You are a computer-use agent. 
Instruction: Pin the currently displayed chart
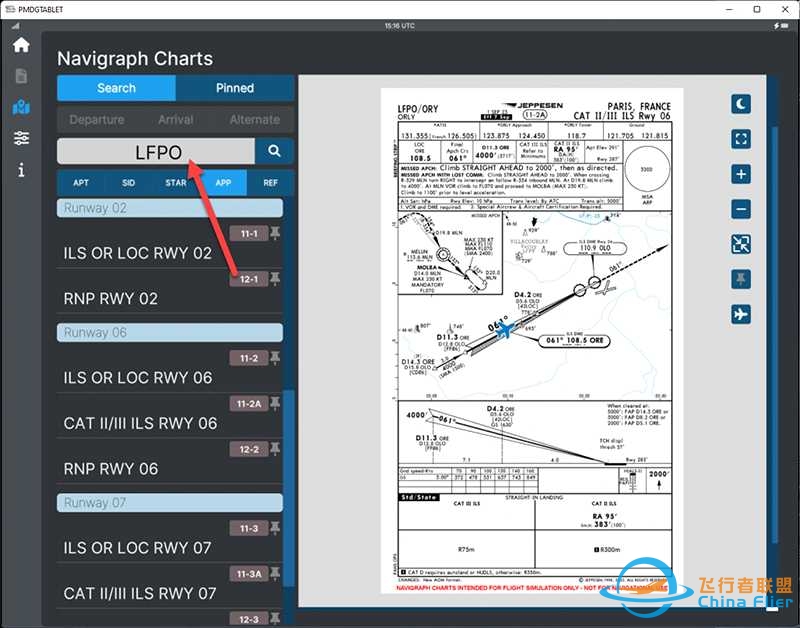(741, 279)
